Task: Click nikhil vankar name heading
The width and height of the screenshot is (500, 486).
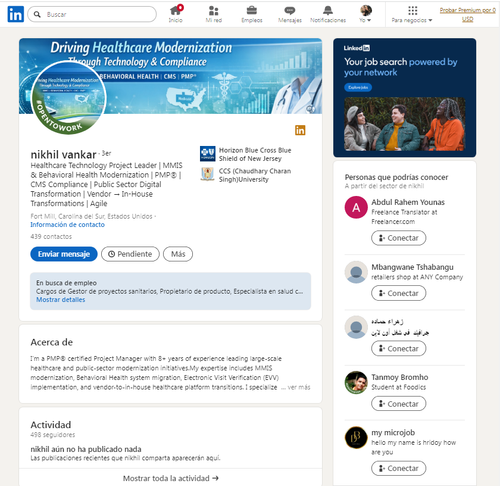Action: click(63, 154)
